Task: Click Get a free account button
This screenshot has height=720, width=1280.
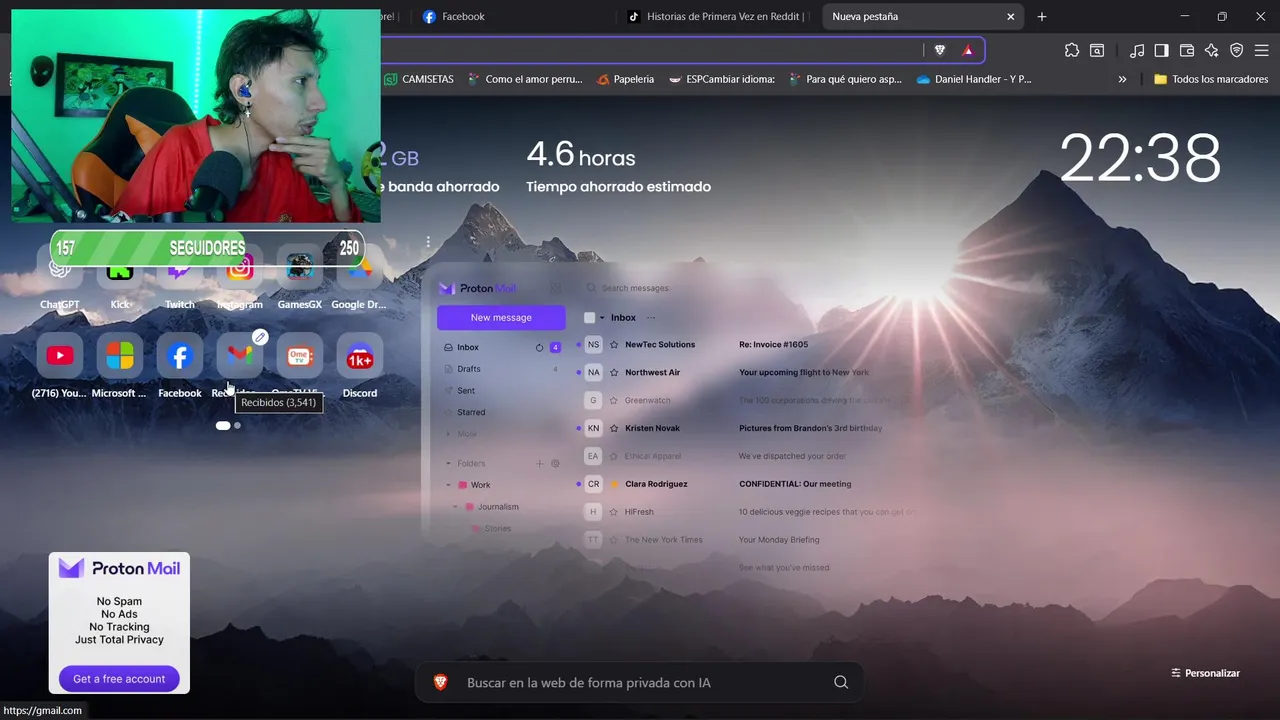Action: coord(119,678)
